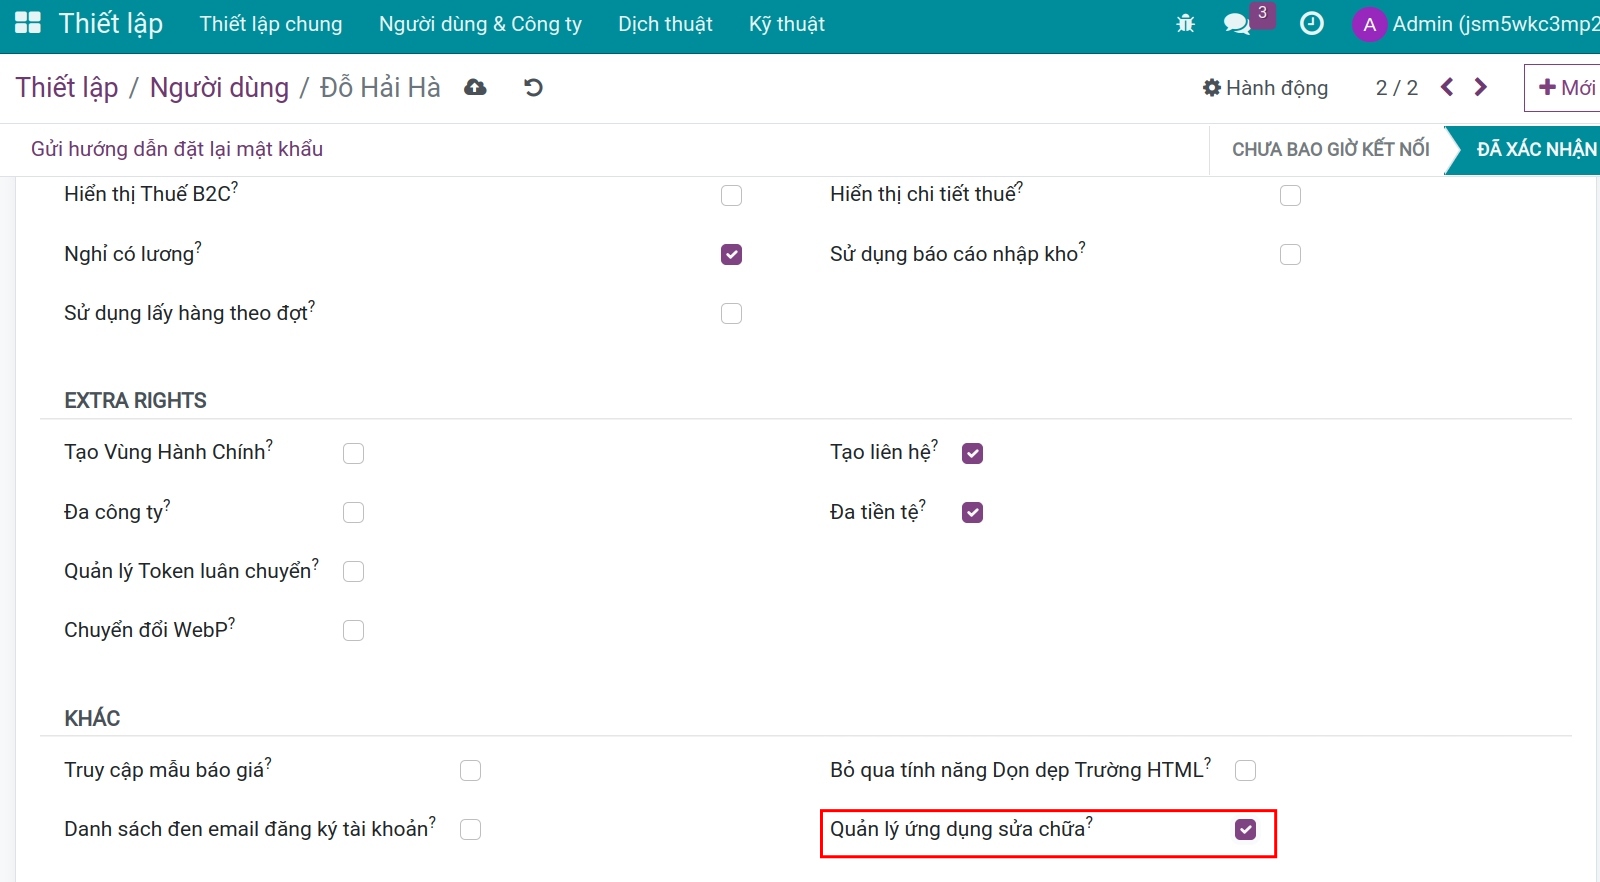Viewport: 1600px width, 882px height.
Task: Click the Người dùng breadcrumb link
Action: (x=219, y=88)
